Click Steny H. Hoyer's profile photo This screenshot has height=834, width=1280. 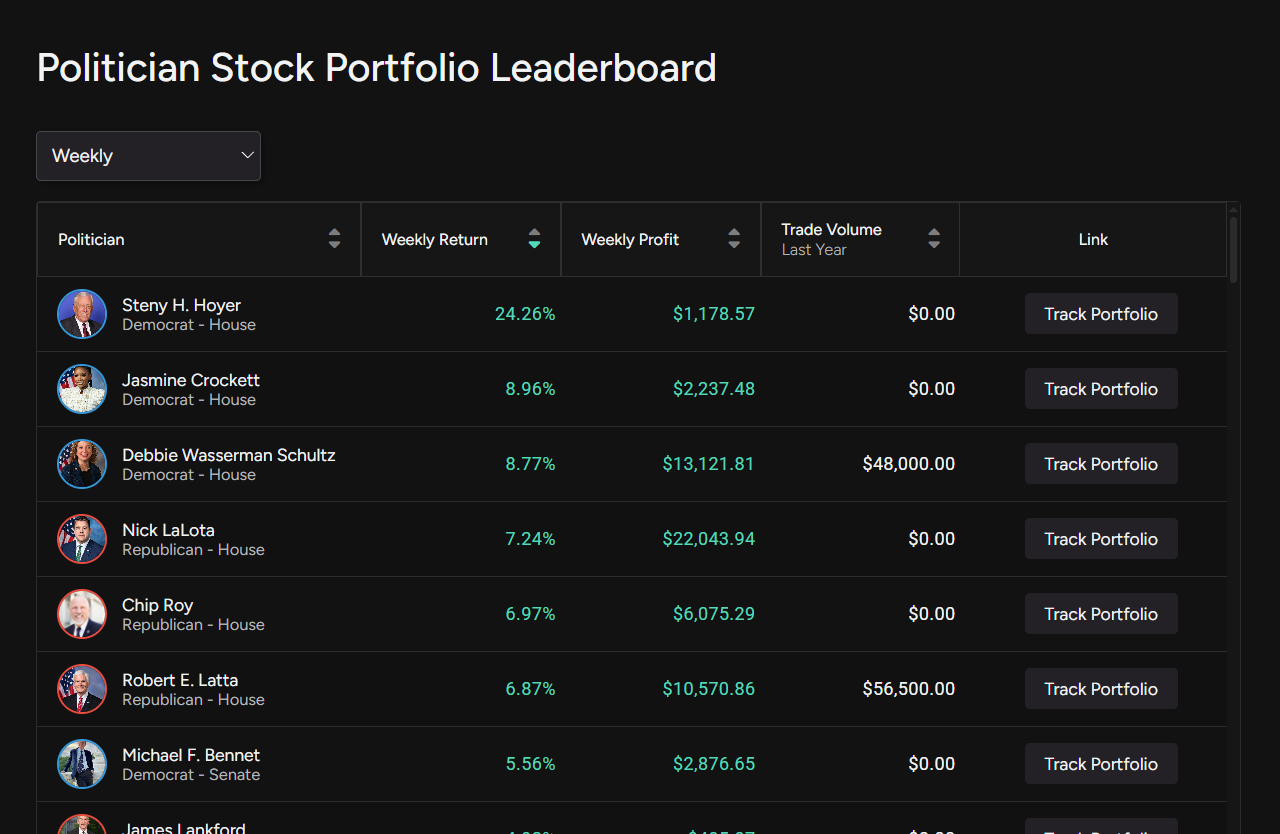click(81, 313)
